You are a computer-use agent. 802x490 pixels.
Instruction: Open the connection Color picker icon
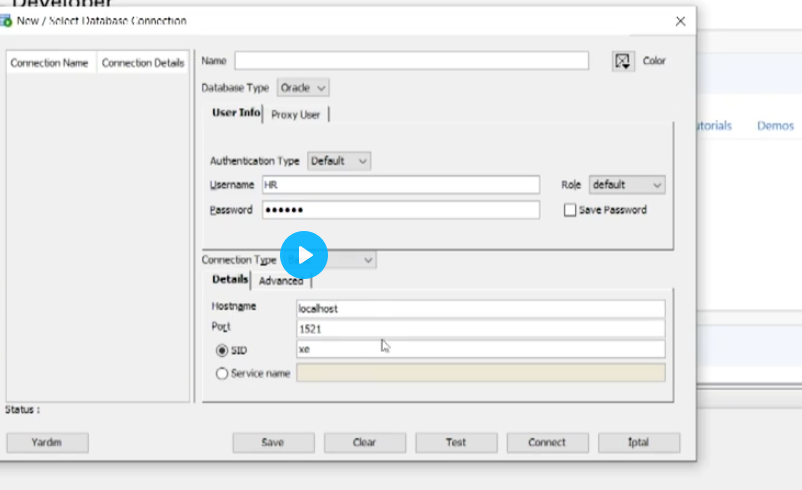tap(623, 61)
